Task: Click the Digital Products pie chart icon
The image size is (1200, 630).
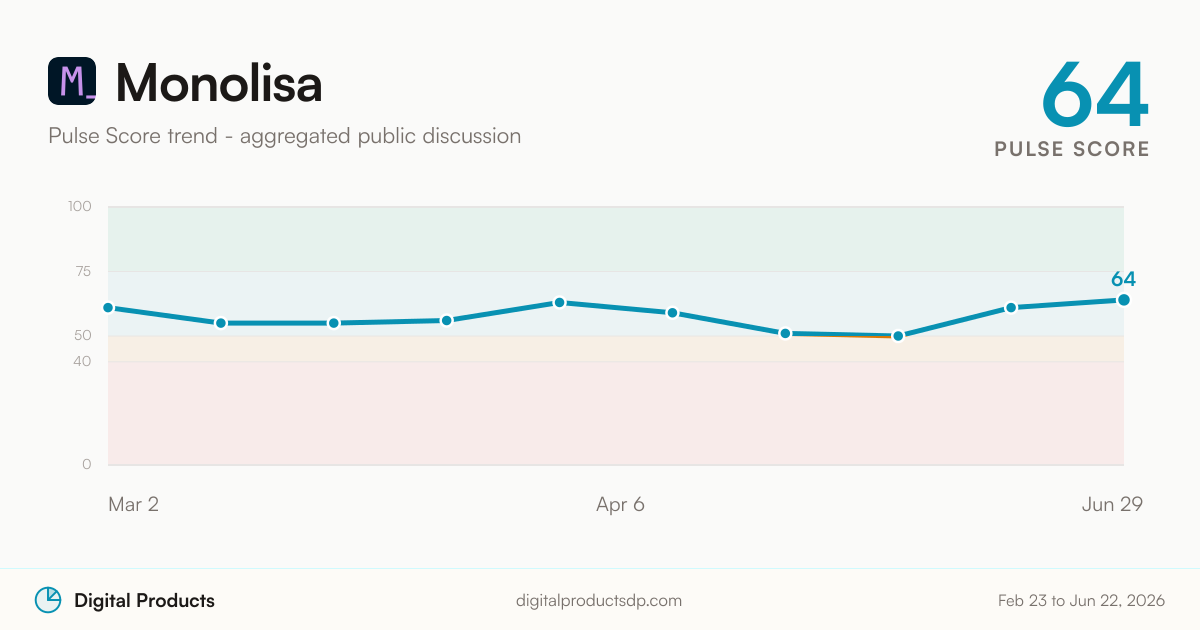Action: (48, 600)
